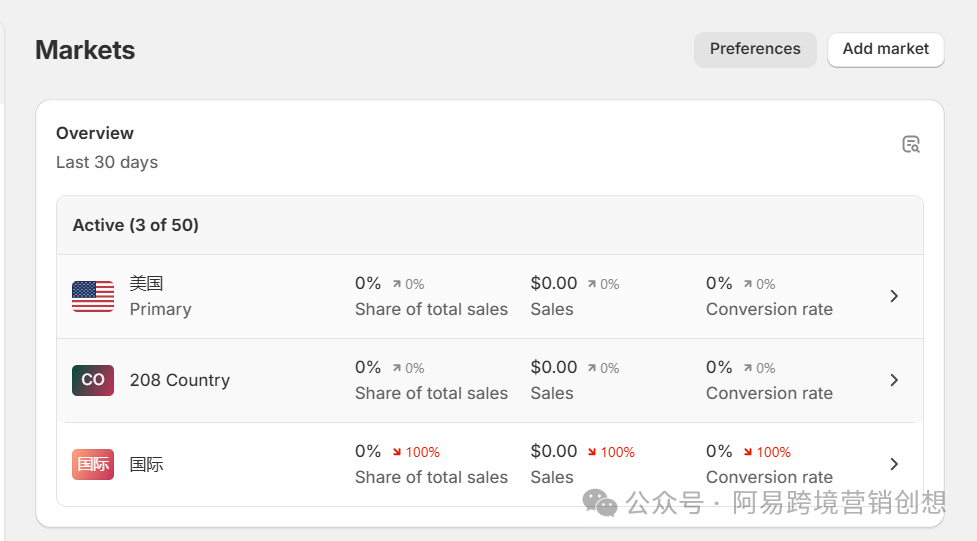Screen dimensions: 977x541
Task: Open the 美国 Primary market name
Action: coord(146,284)
